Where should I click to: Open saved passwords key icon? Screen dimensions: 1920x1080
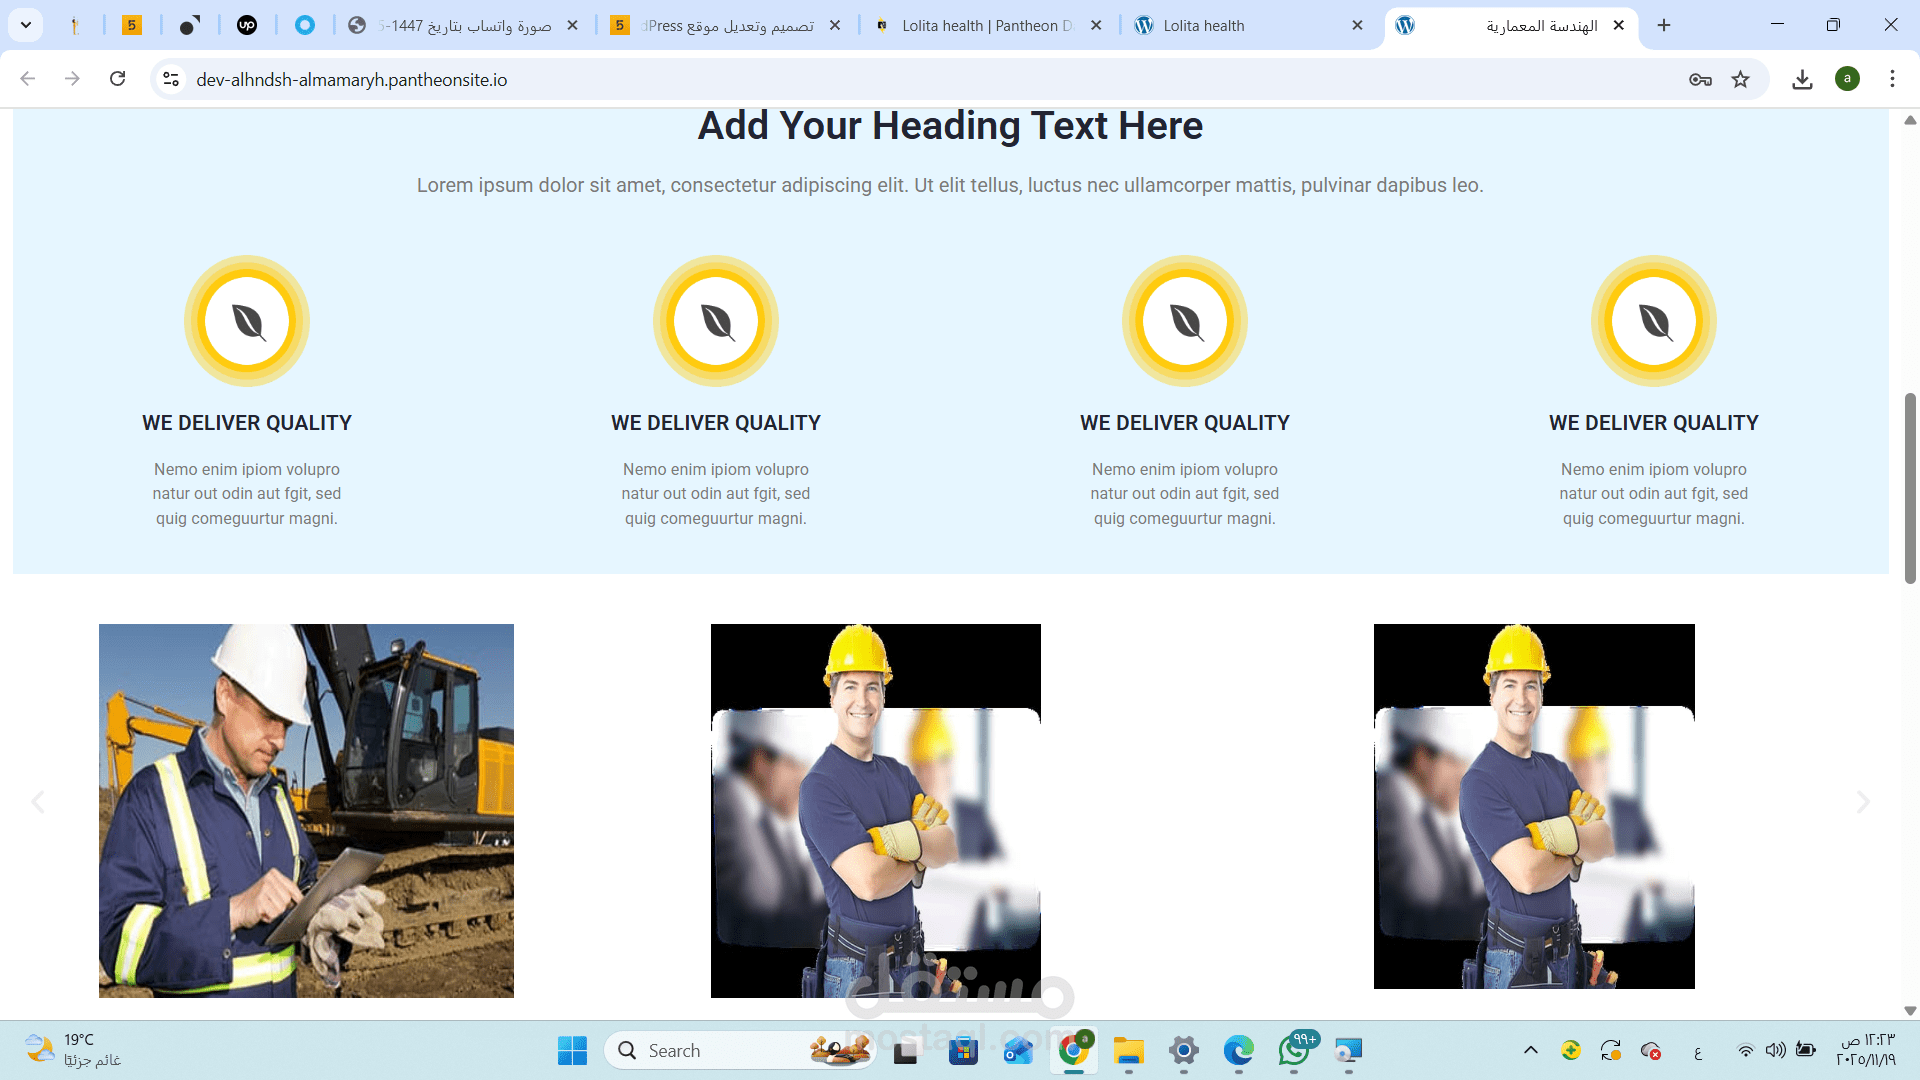pos(1700,79)
